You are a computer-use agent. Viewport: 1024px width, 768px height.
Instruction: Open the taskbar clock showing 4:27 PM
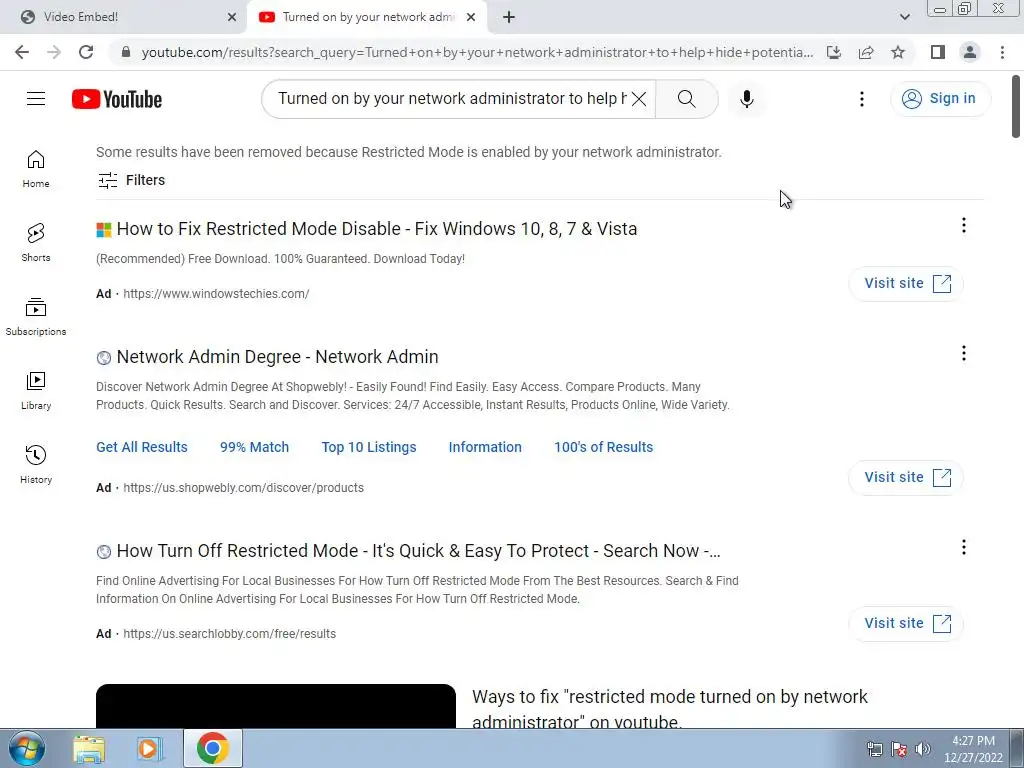point(973,749)
